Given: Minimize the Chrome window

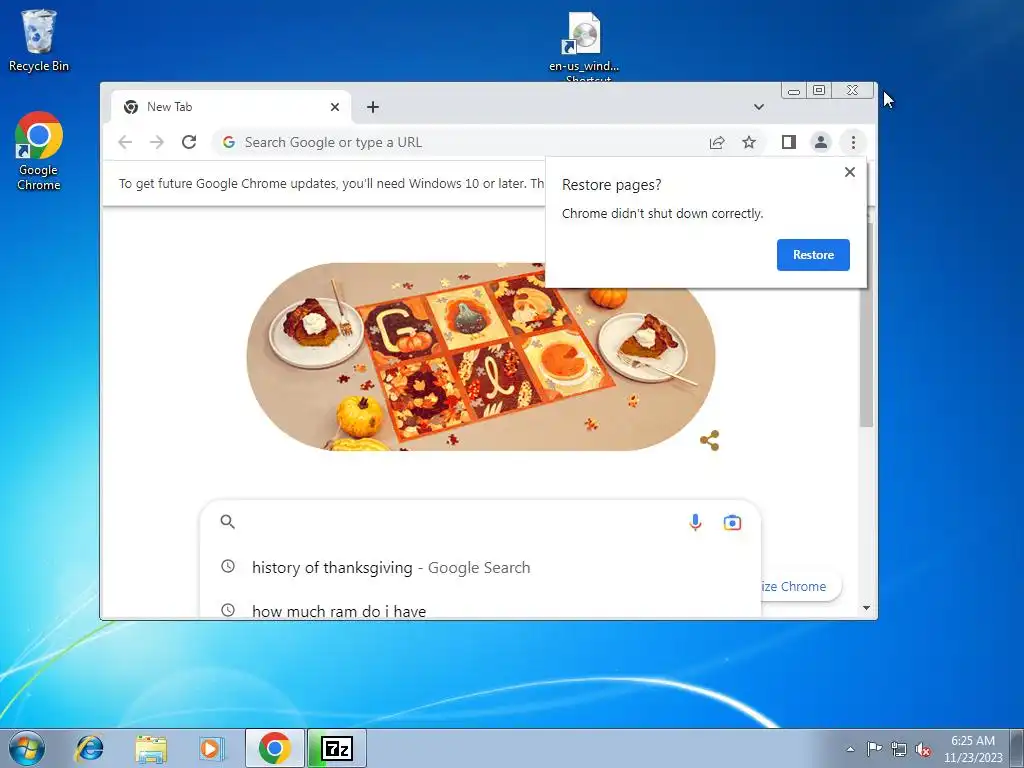Looking at the screenshot, I should [793, 90].
